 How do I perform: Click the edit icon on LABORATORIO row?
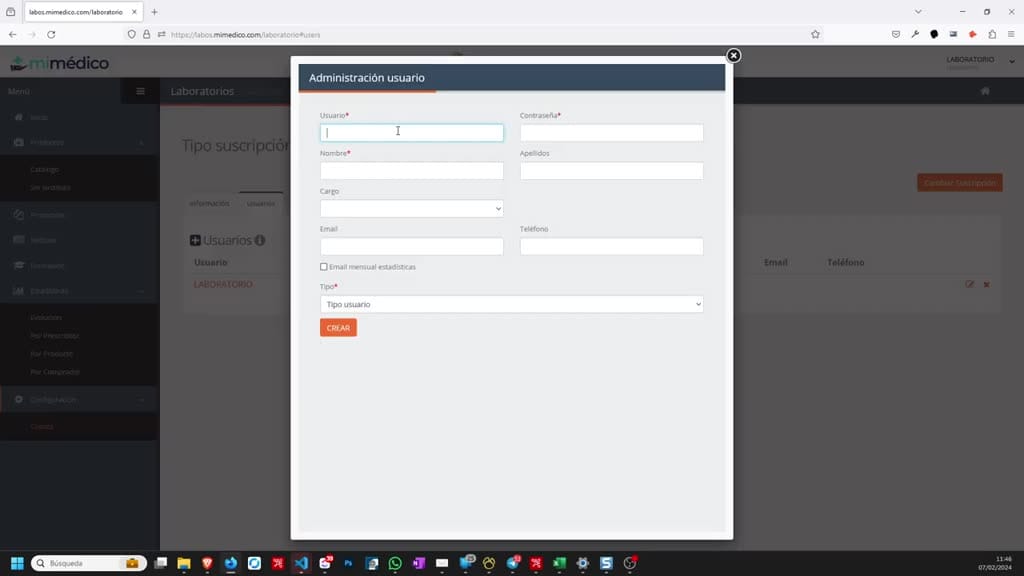pyautogui.click(x=970, y=284)
